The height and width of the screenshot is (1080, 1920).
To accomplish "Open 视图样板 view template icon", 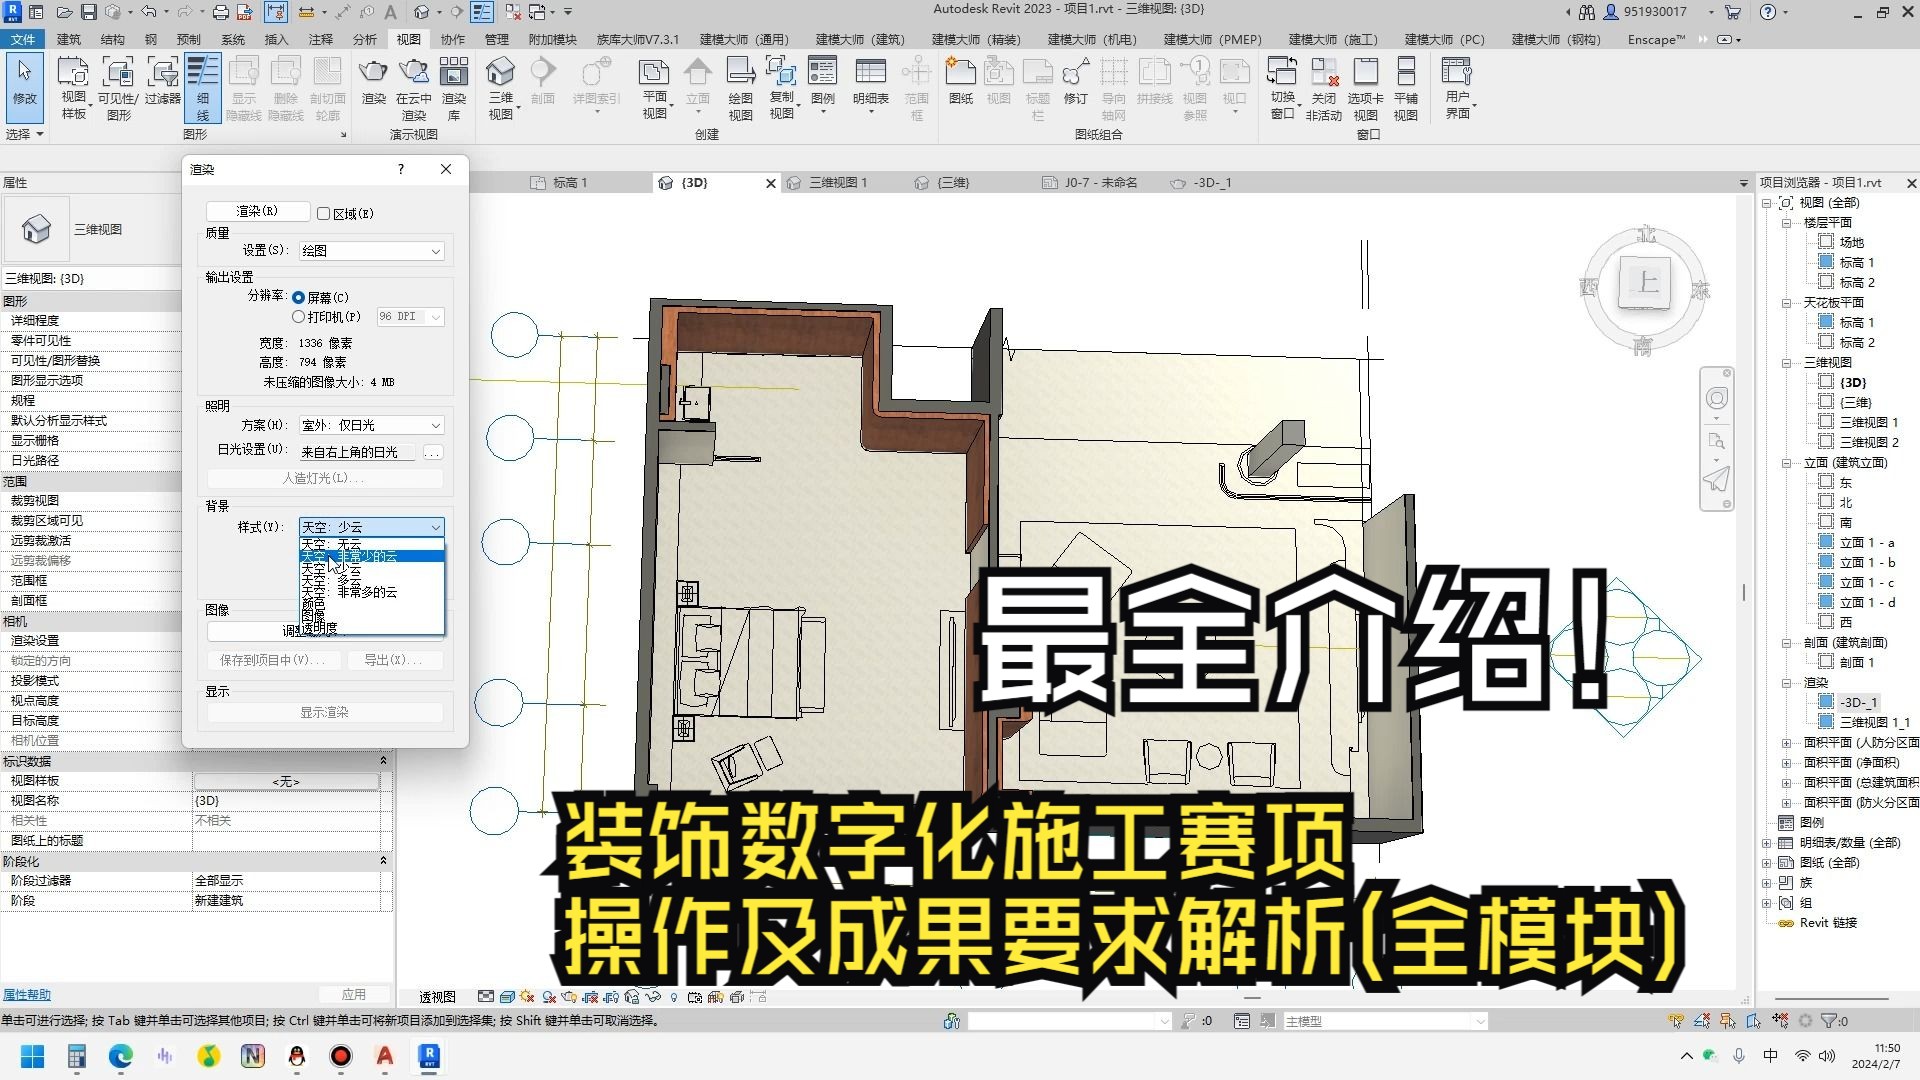I will [73, 88].
